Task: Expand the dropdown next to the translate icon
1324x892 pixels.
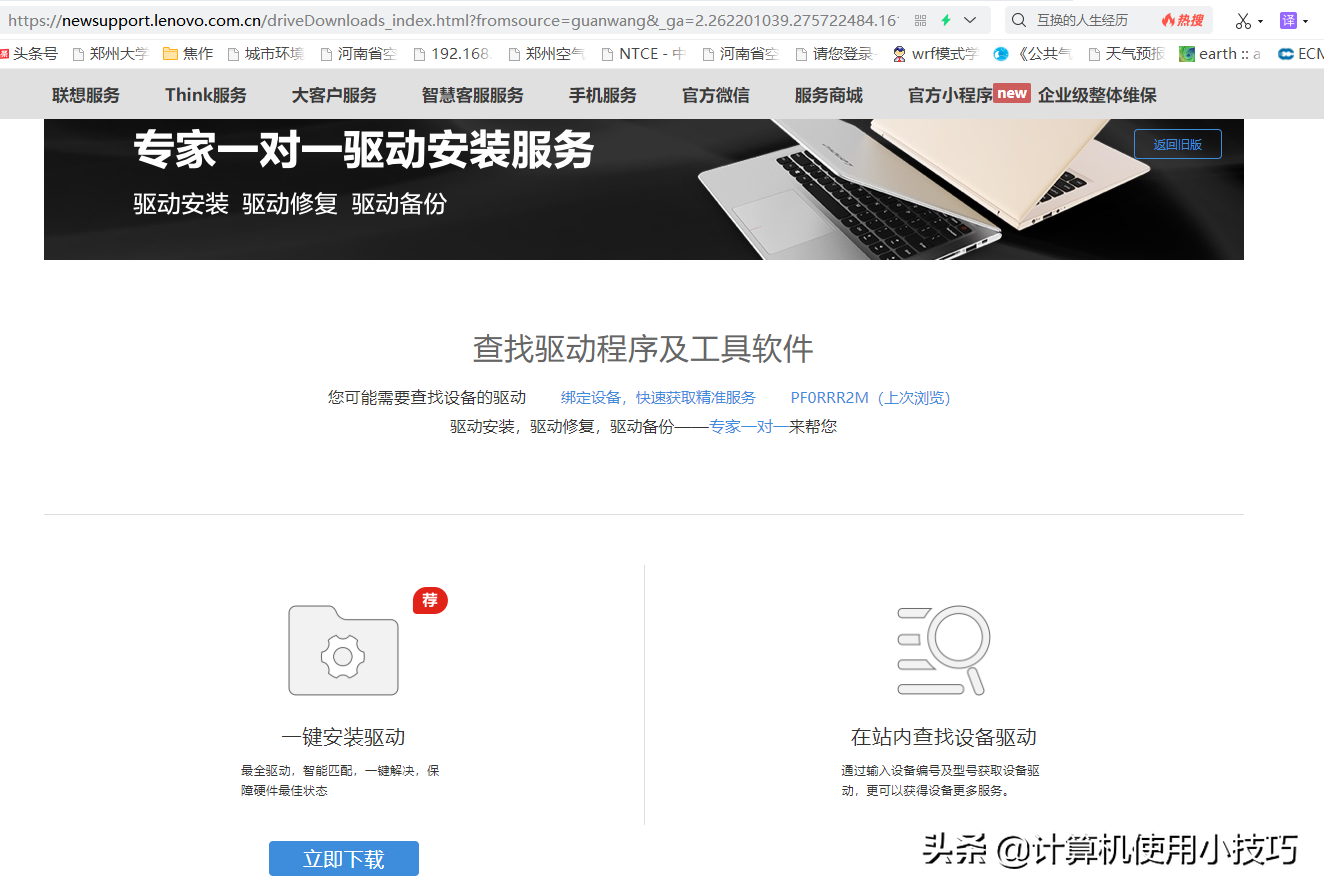Action: point(1305,21)
